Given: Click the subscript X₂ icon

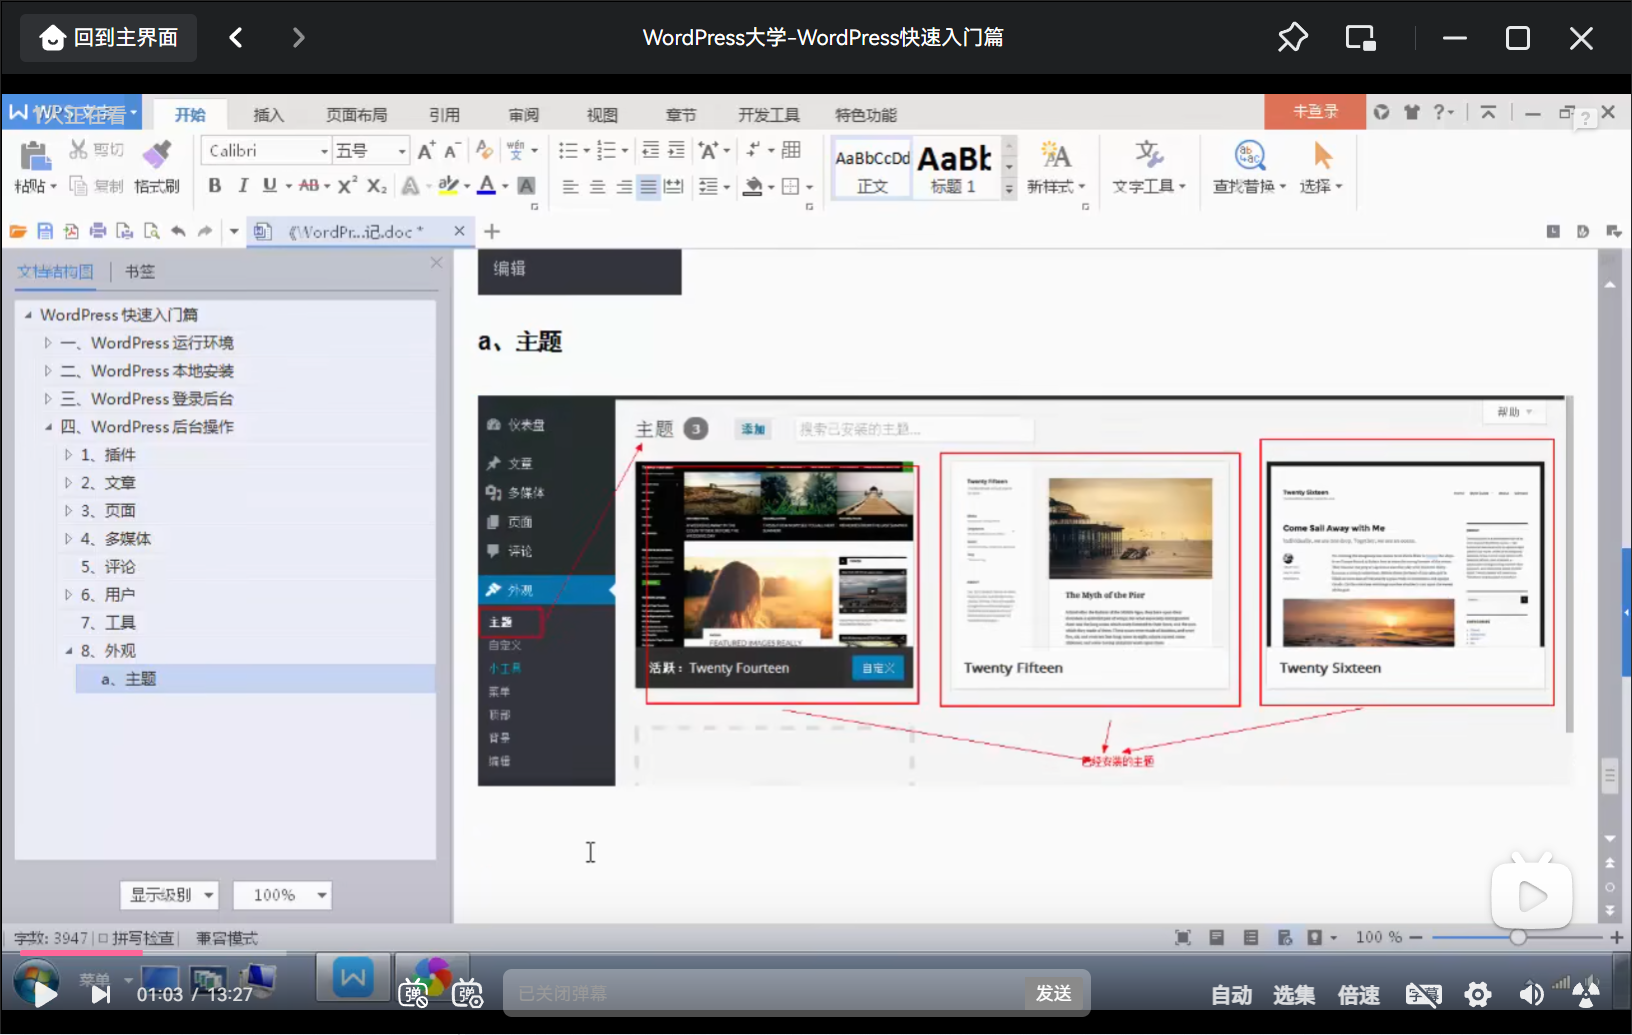Looking at the screenshot, I should click(376, 186).
